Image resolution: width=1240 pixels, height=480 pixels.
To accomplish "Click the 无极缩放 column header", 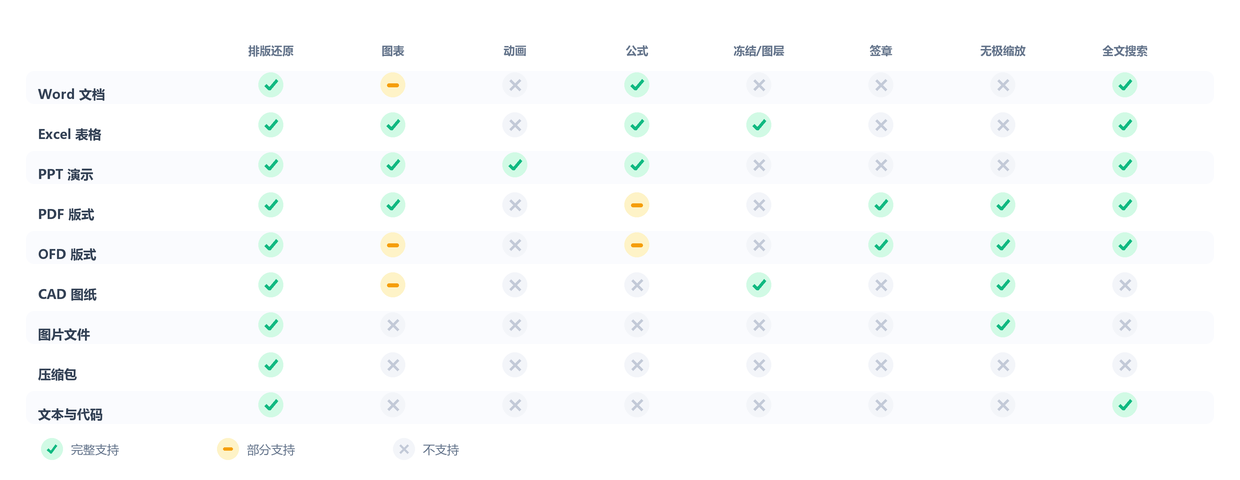I will point(1003,51).
